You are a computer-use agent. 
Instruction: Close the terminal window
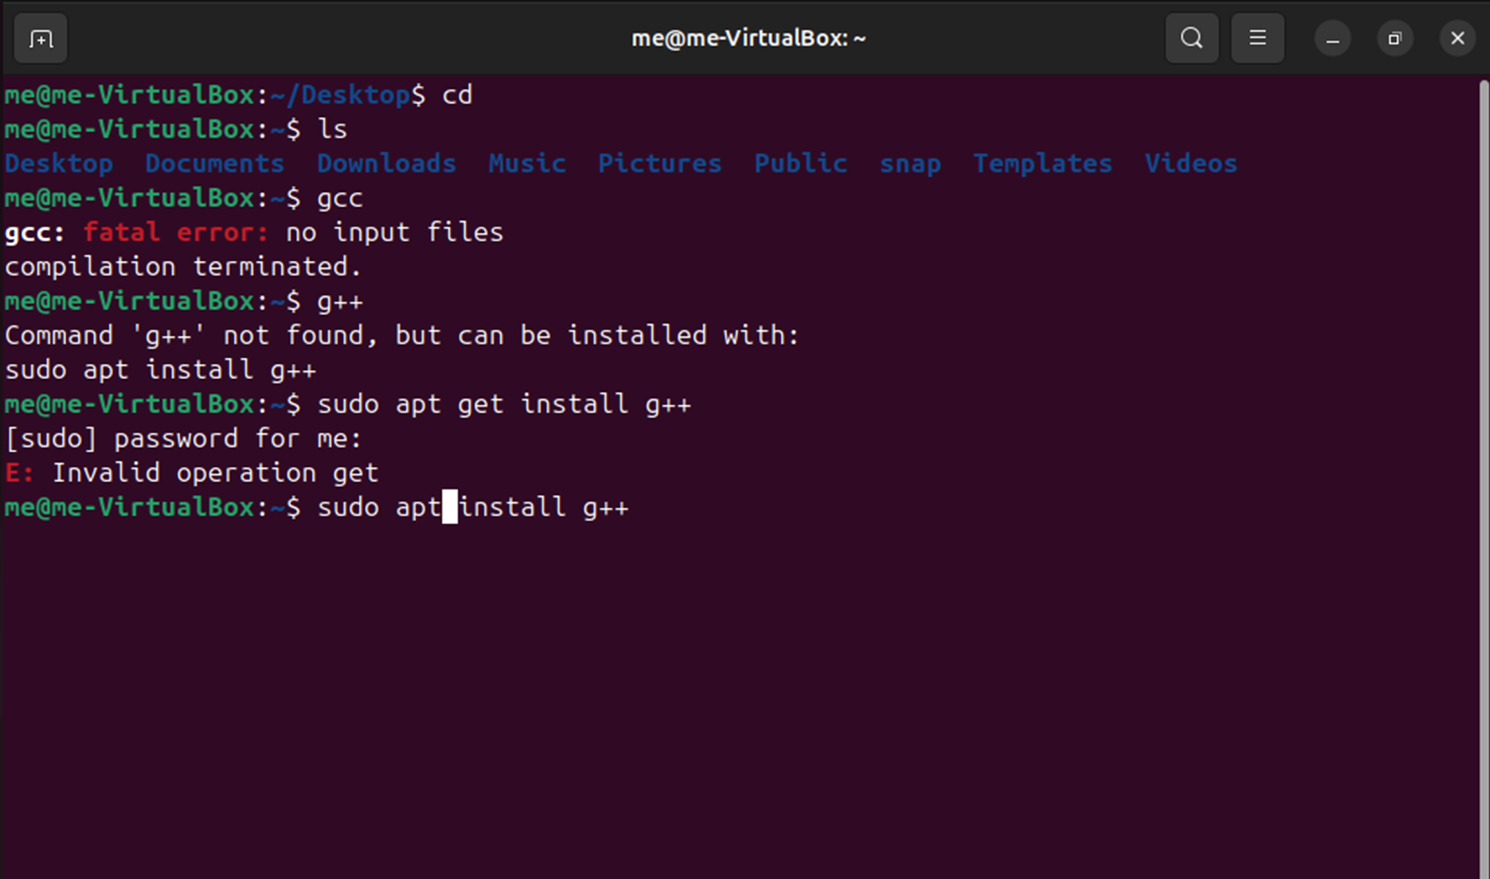tap(1457, 38)
